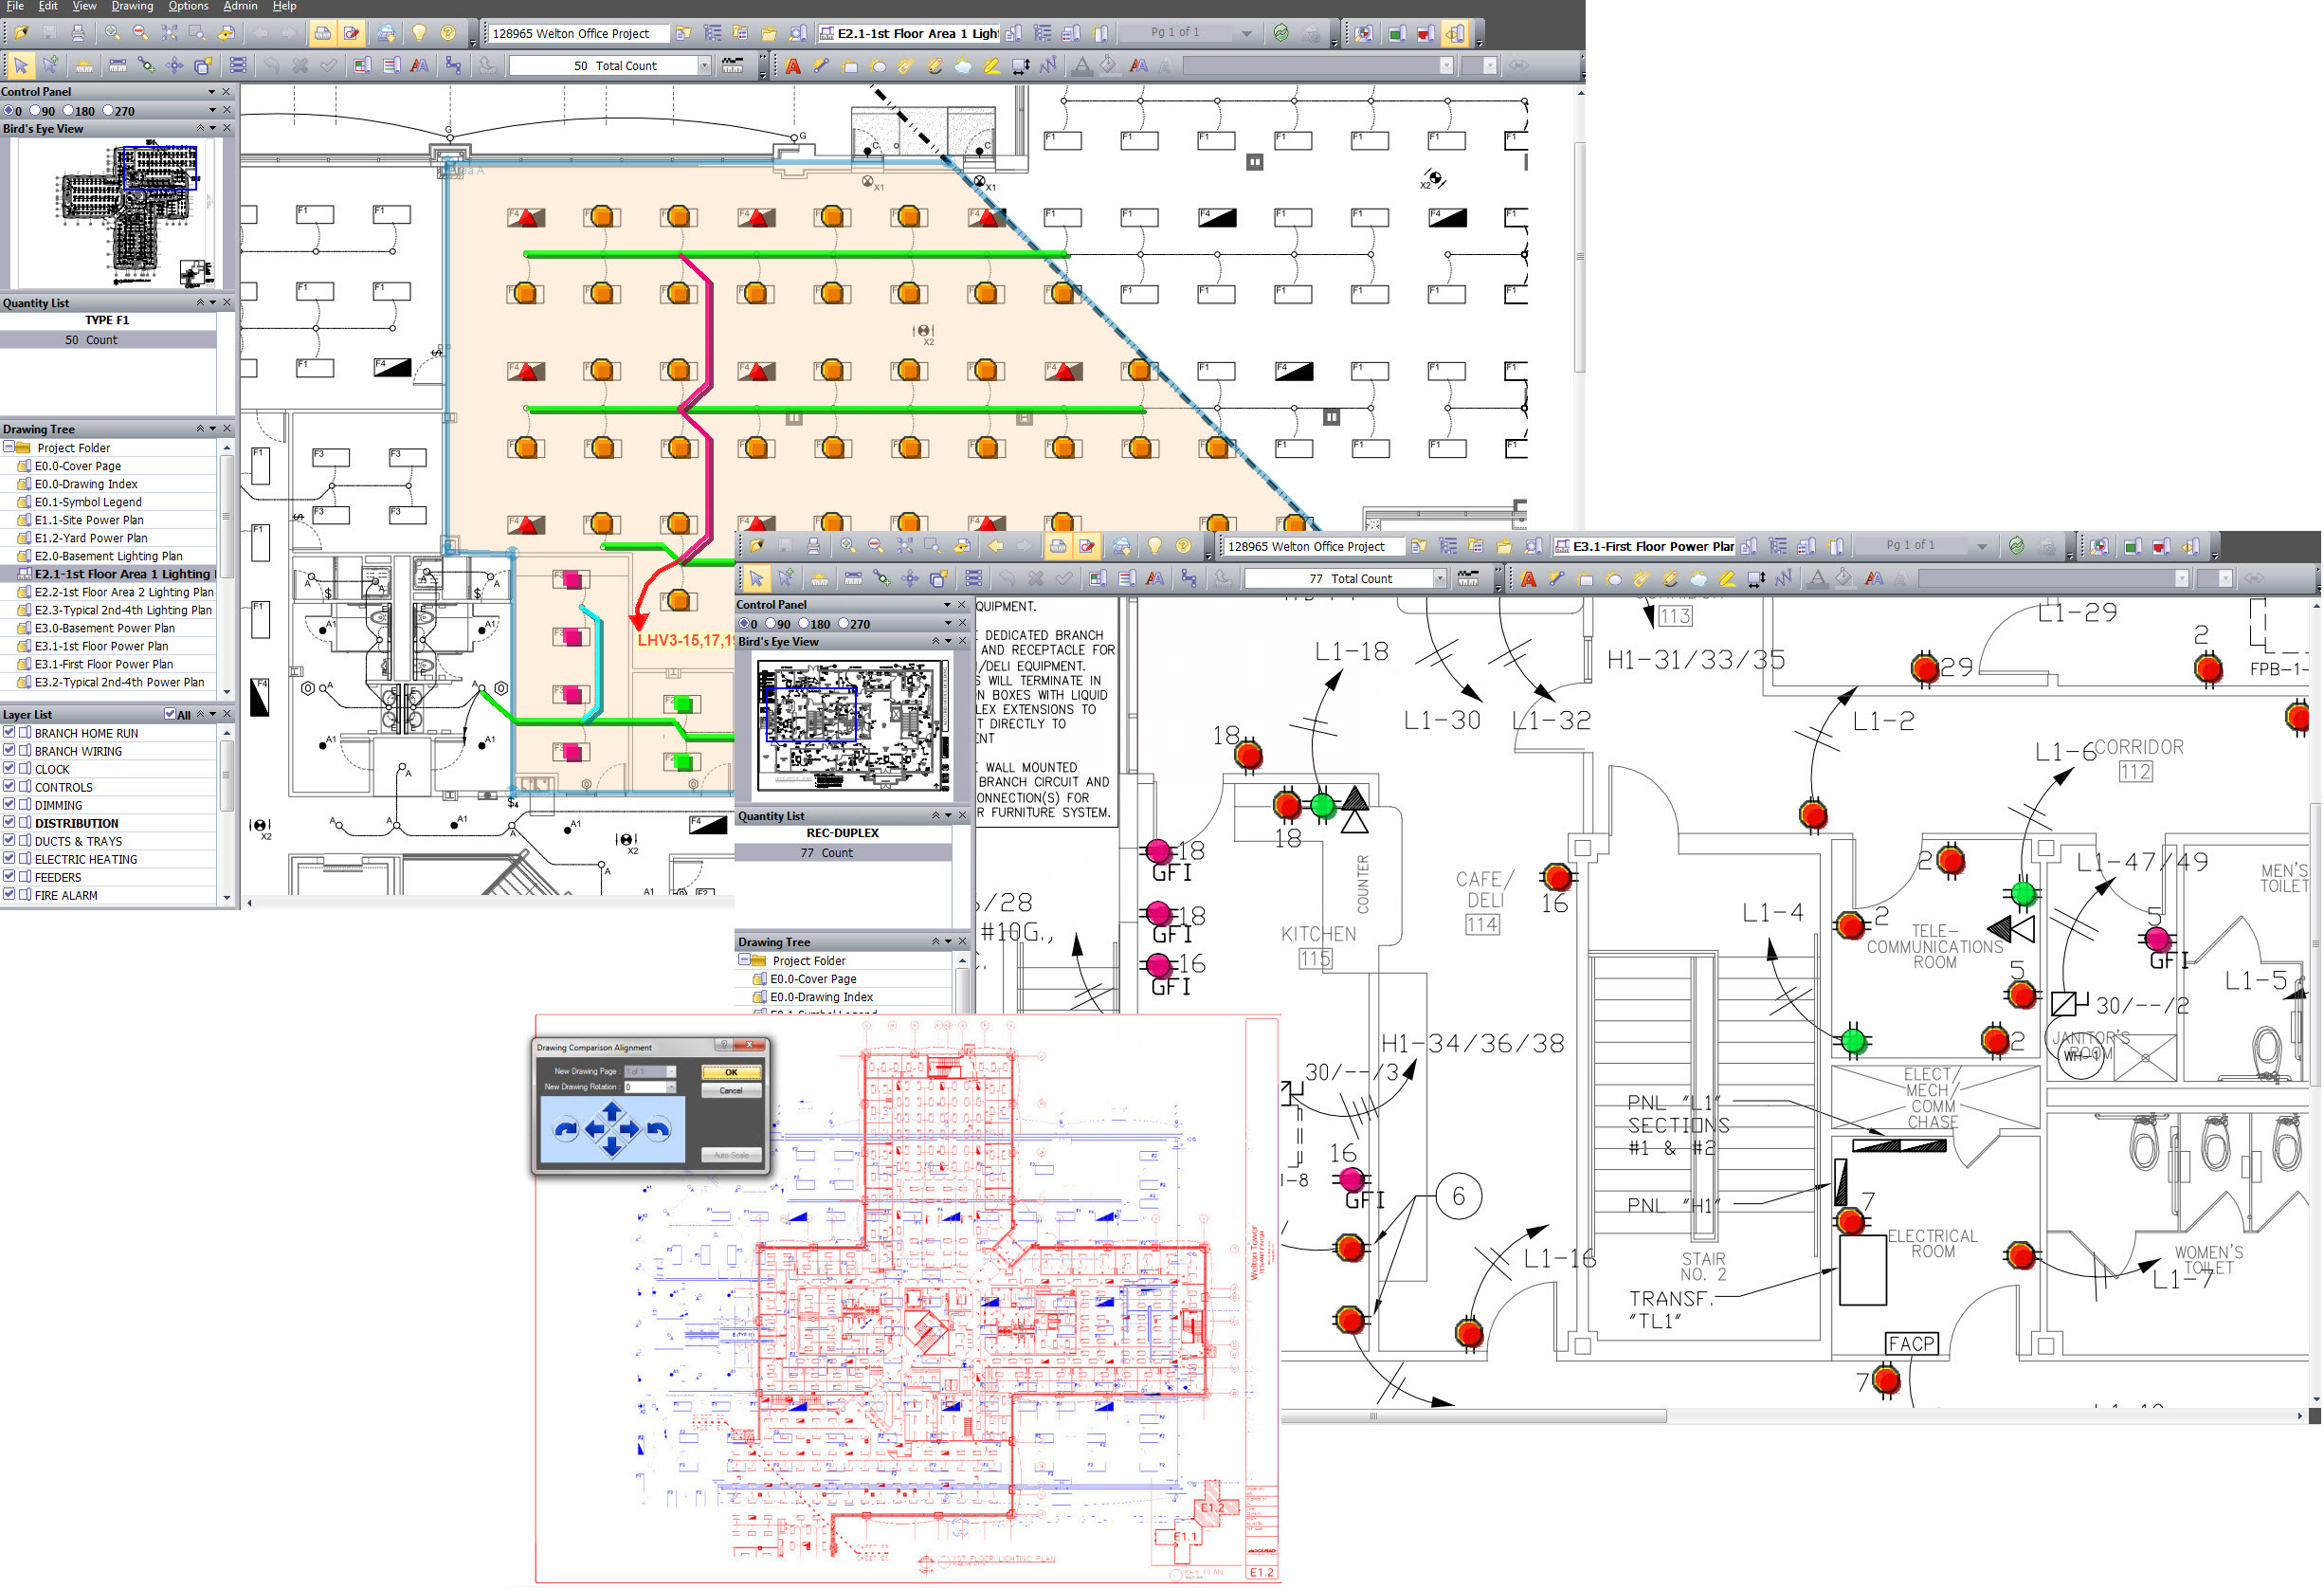Open the File menu

[15, 6]
